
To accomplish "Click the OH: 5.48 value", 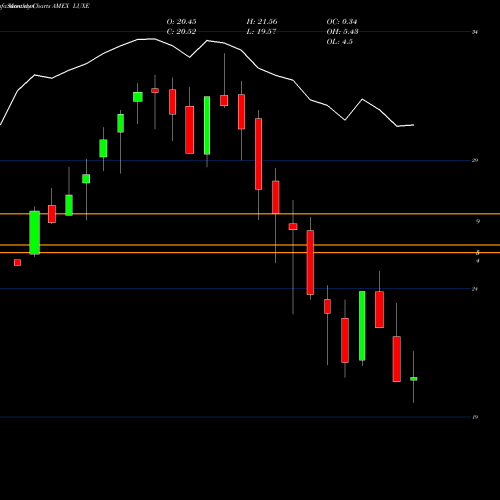I will click(x=342, y=32).
